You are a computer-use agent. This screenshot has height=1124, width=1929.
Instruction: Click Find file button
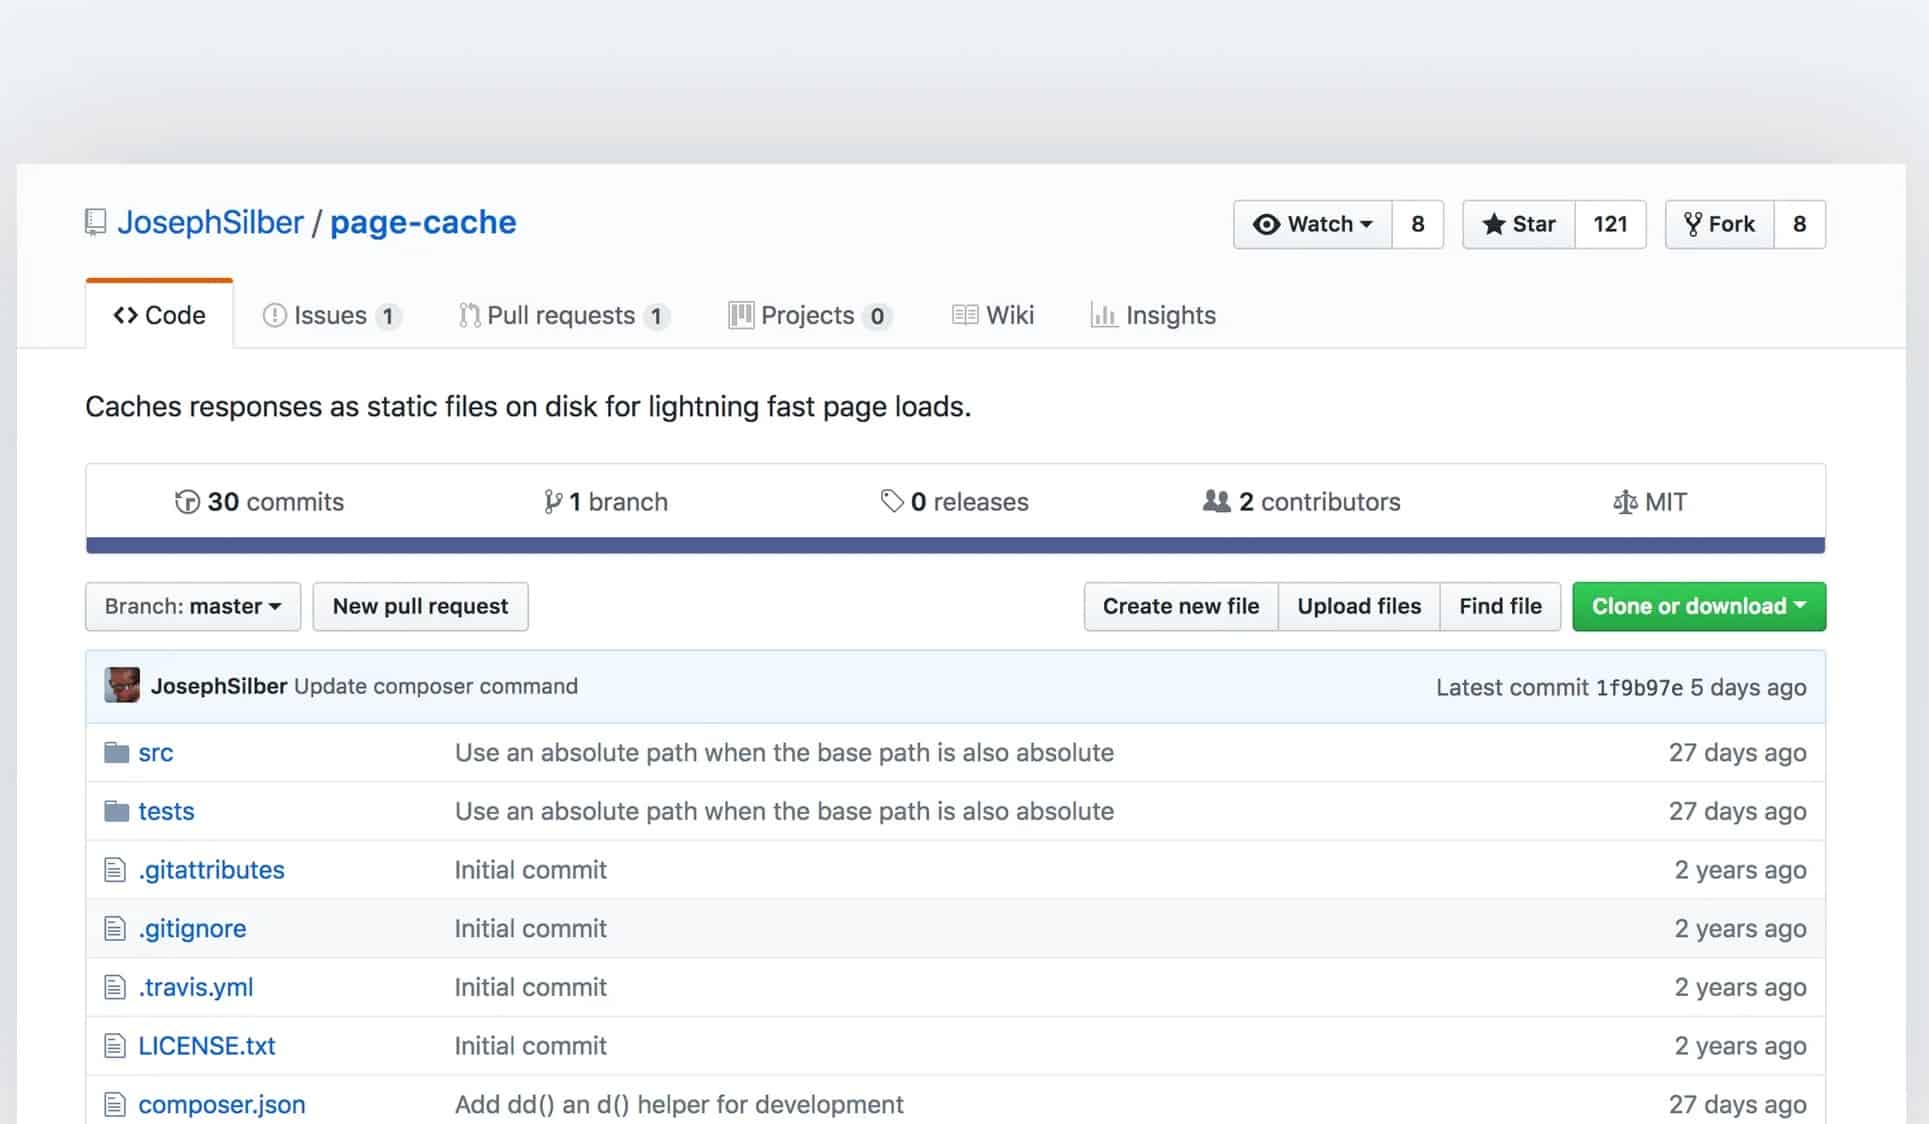(1500, 606)
